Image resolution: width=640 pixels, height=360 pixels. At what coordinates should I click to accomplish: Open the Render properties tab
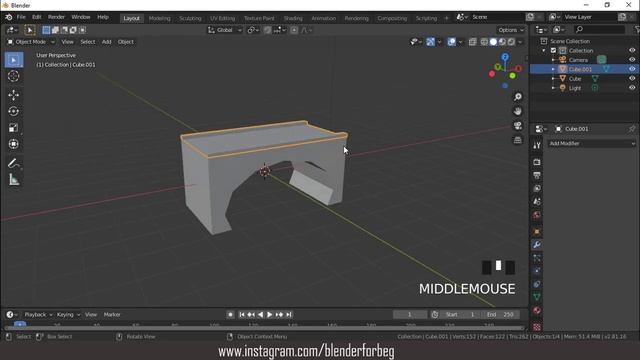click(537, 162)
